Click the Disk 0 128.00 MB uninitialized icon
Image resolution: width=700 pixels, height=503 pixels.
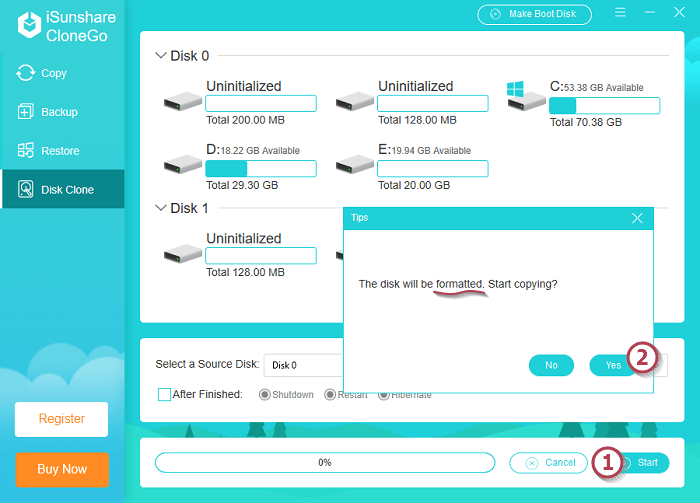pos(355,101)
